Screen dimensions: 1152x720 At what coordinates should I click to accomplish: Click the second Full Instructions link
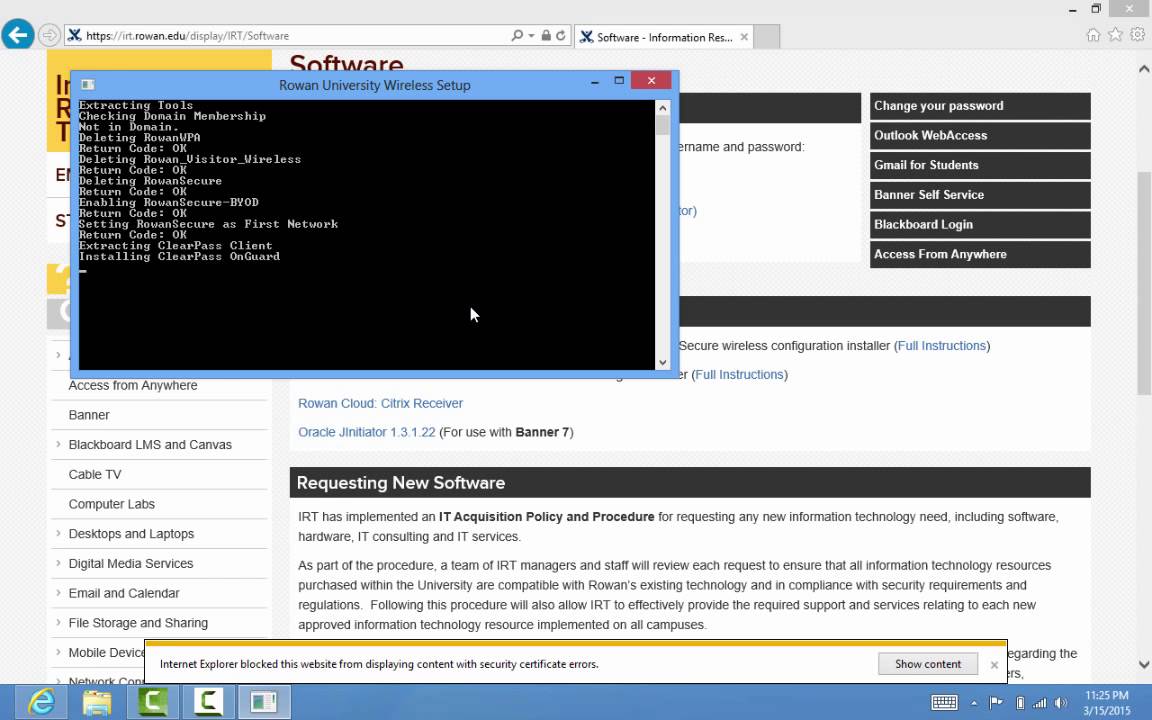click(739, 375)
